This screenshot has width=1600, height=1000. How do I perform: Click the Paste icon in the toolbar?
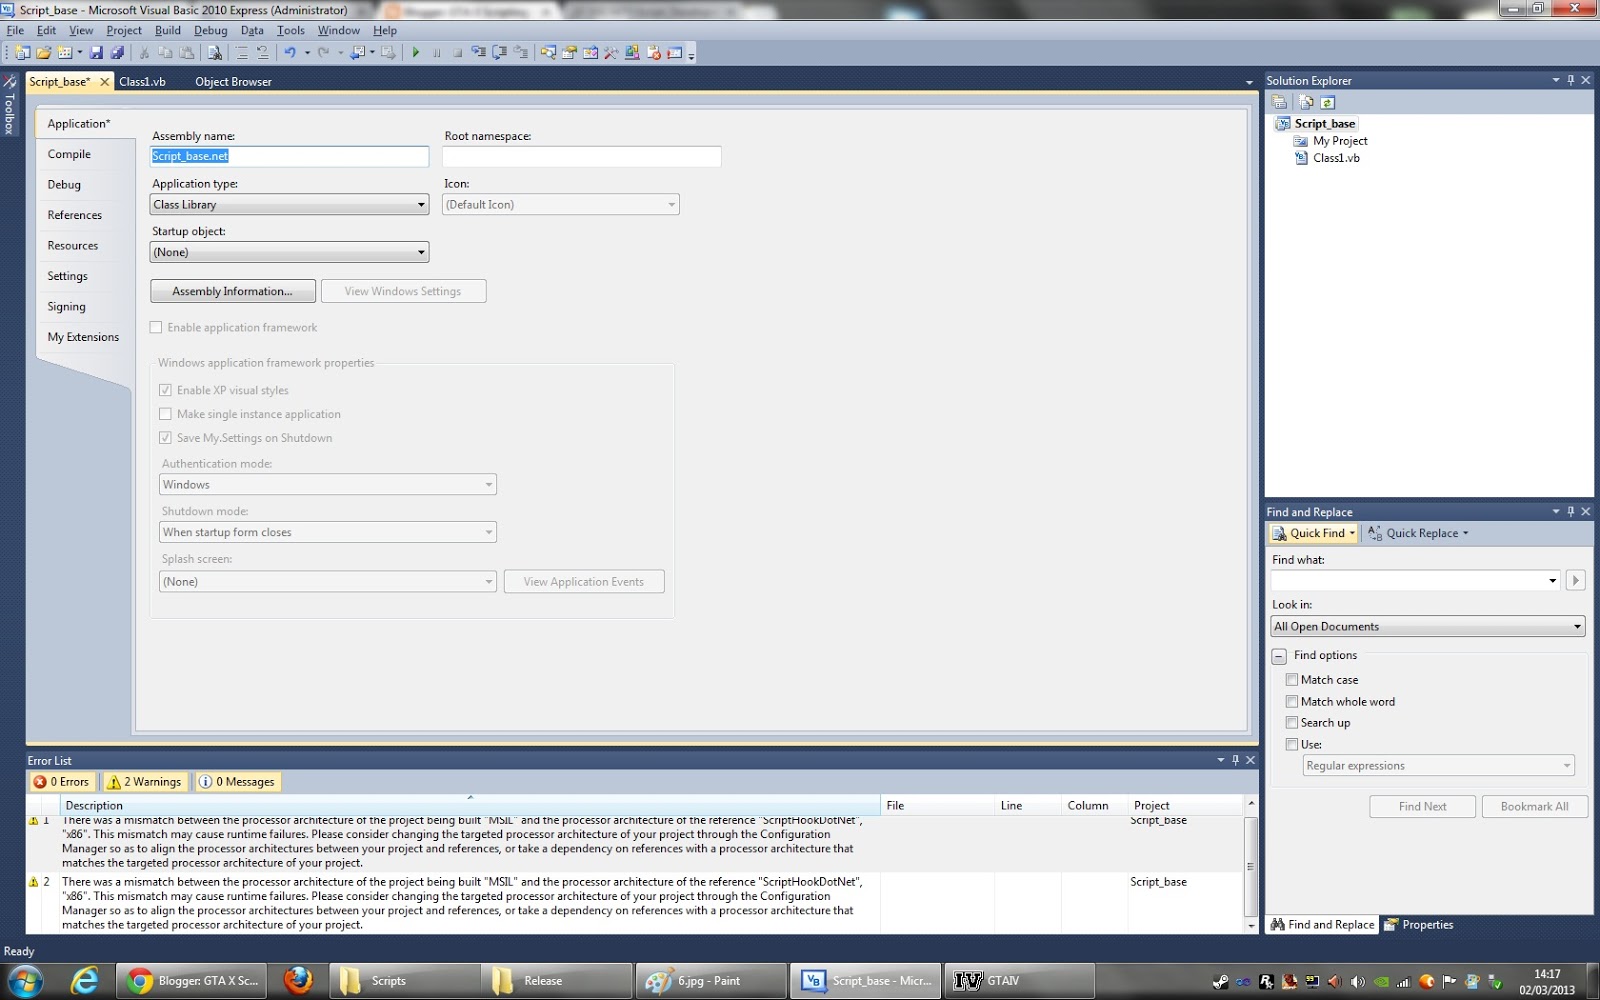pos(186,52)
